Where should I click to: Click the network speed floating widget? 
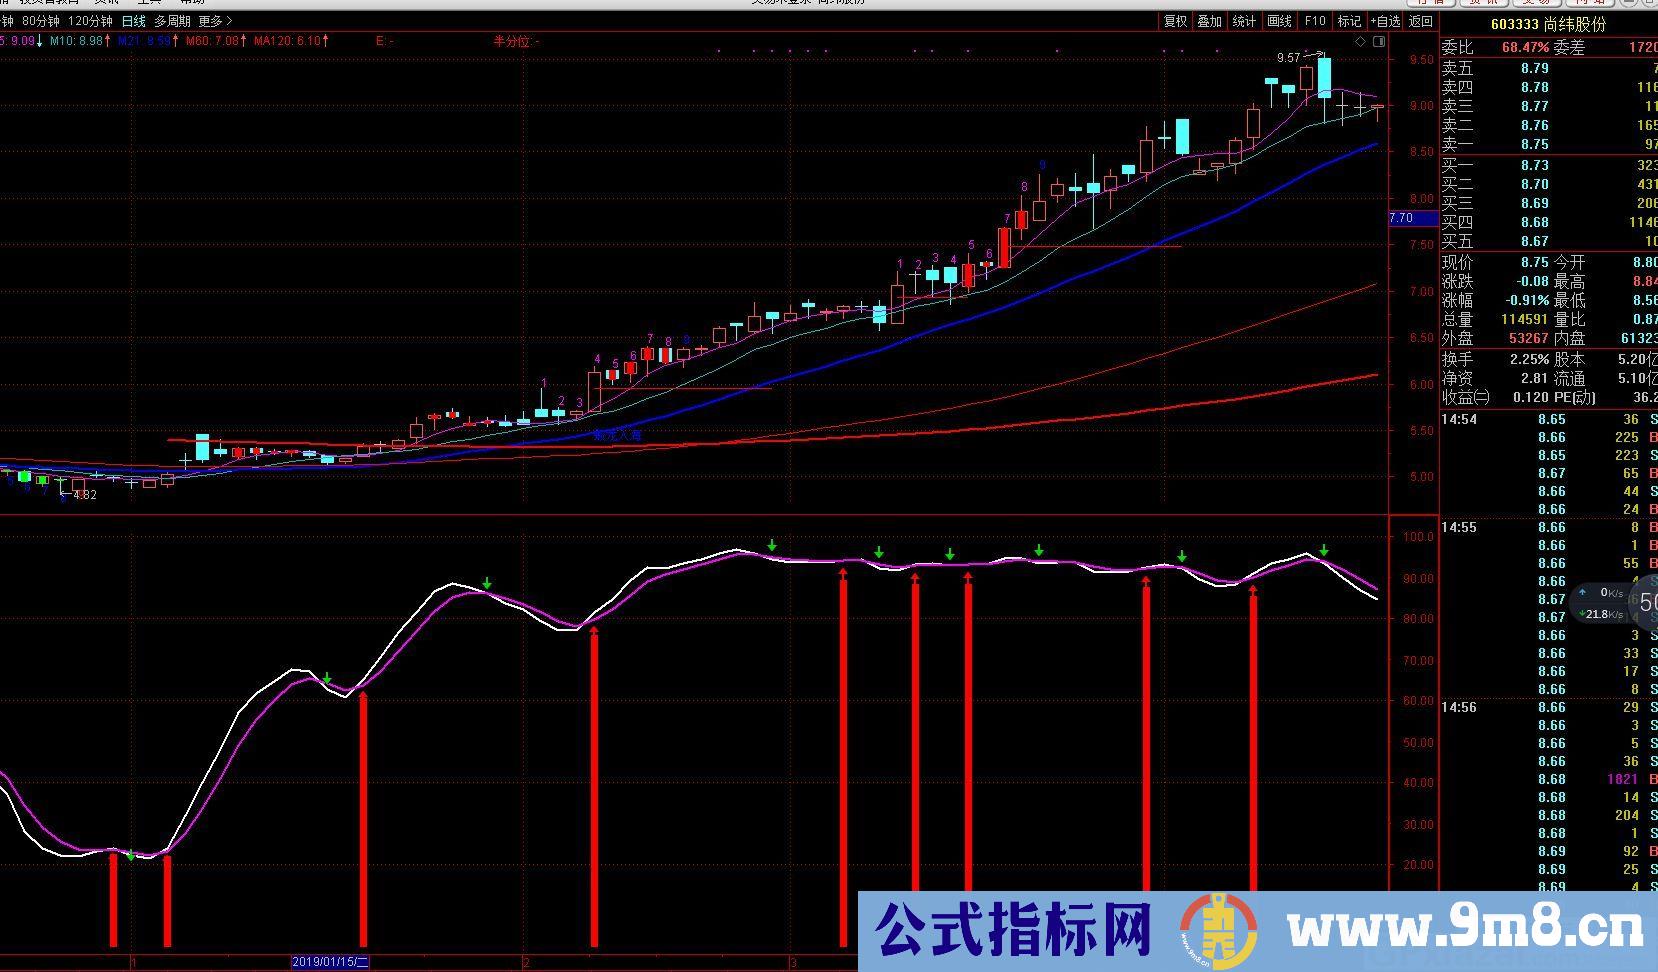tap(1612, 603)
